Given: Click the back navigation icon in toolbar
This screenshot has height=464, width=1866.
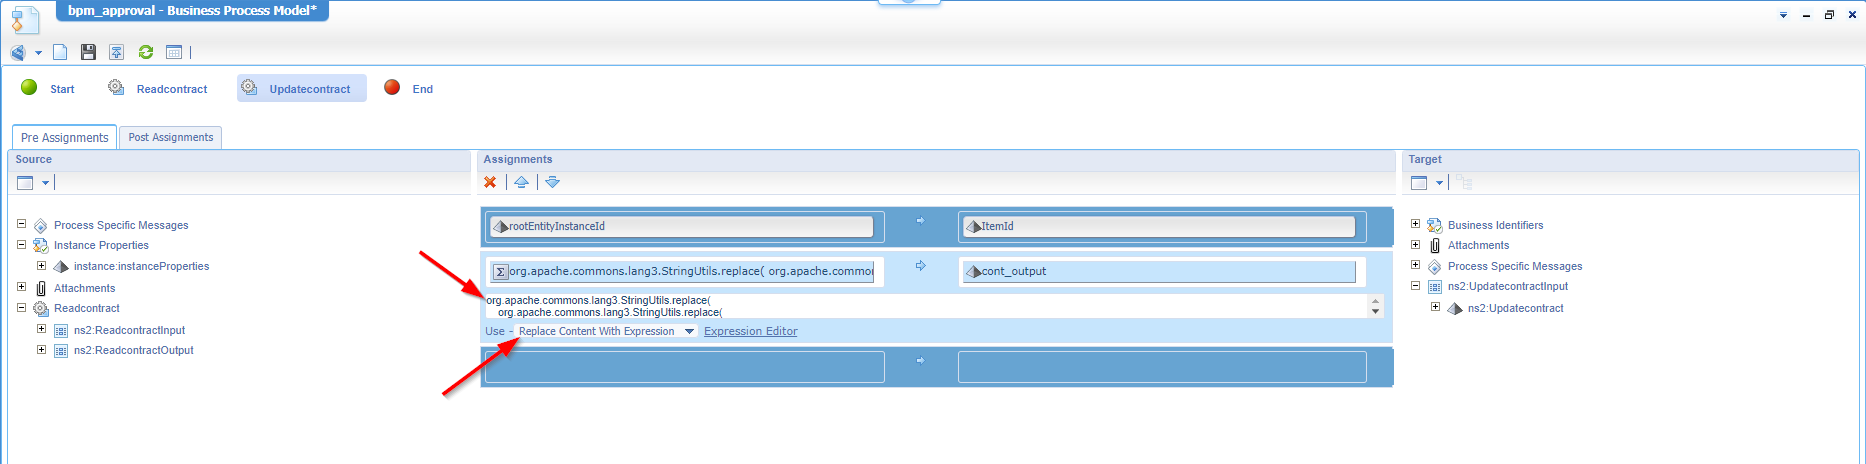Looking at the screenshot, I should 18,52.
